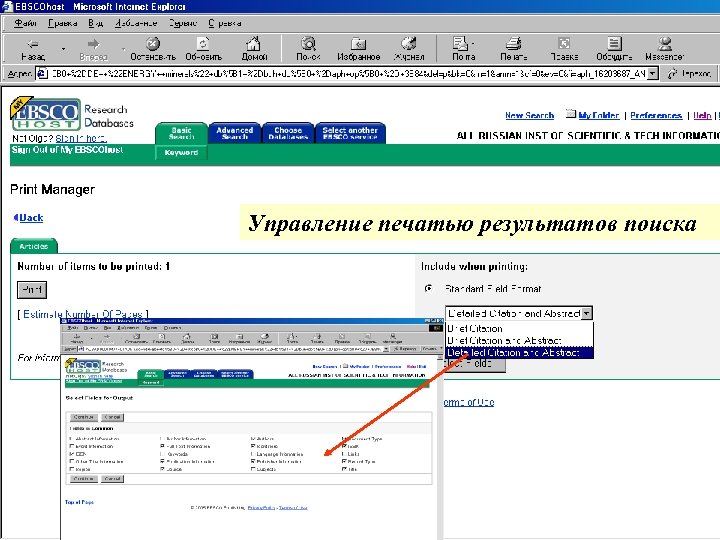
Task: Click the Terms of Use link
Action: 469,402
